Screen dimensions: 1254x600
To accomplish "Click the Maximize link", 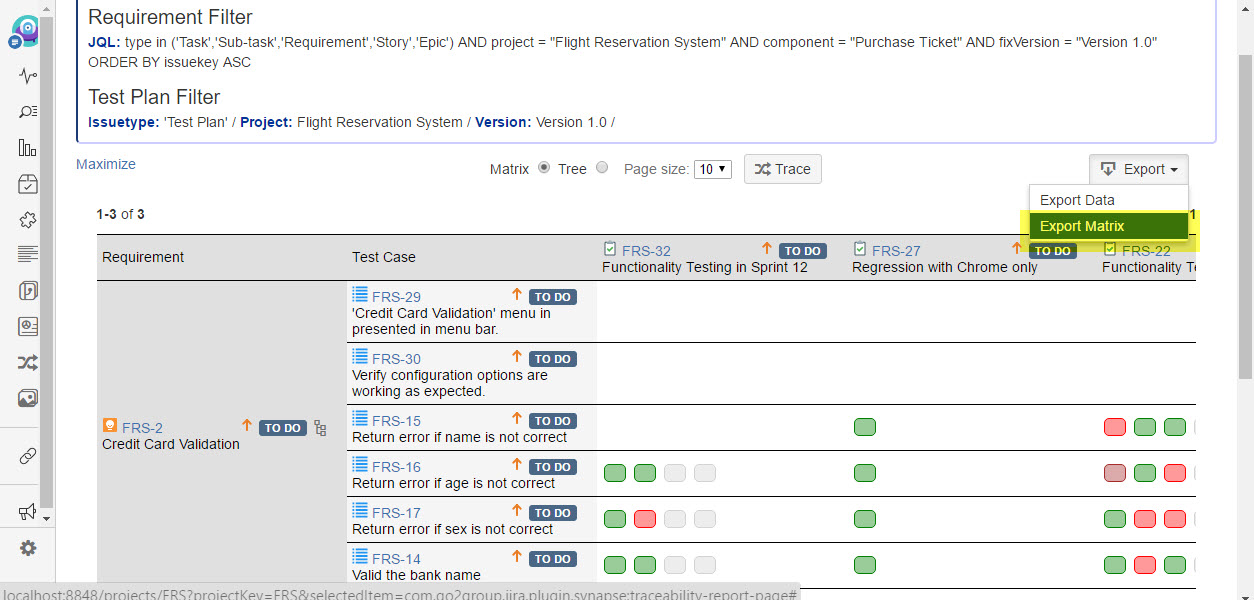I will coord(106,164).
